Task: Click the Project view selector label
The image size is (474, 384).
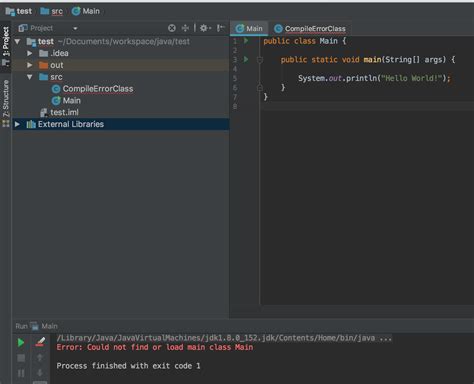Action: click(x=41, y=28)
